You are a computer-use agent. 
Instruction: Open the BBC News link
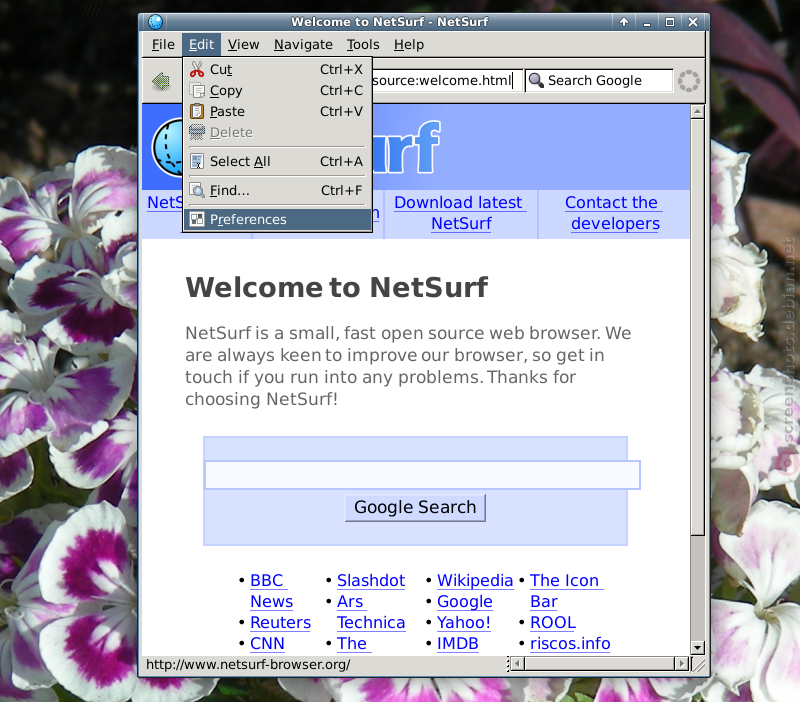tap(271, 591)
